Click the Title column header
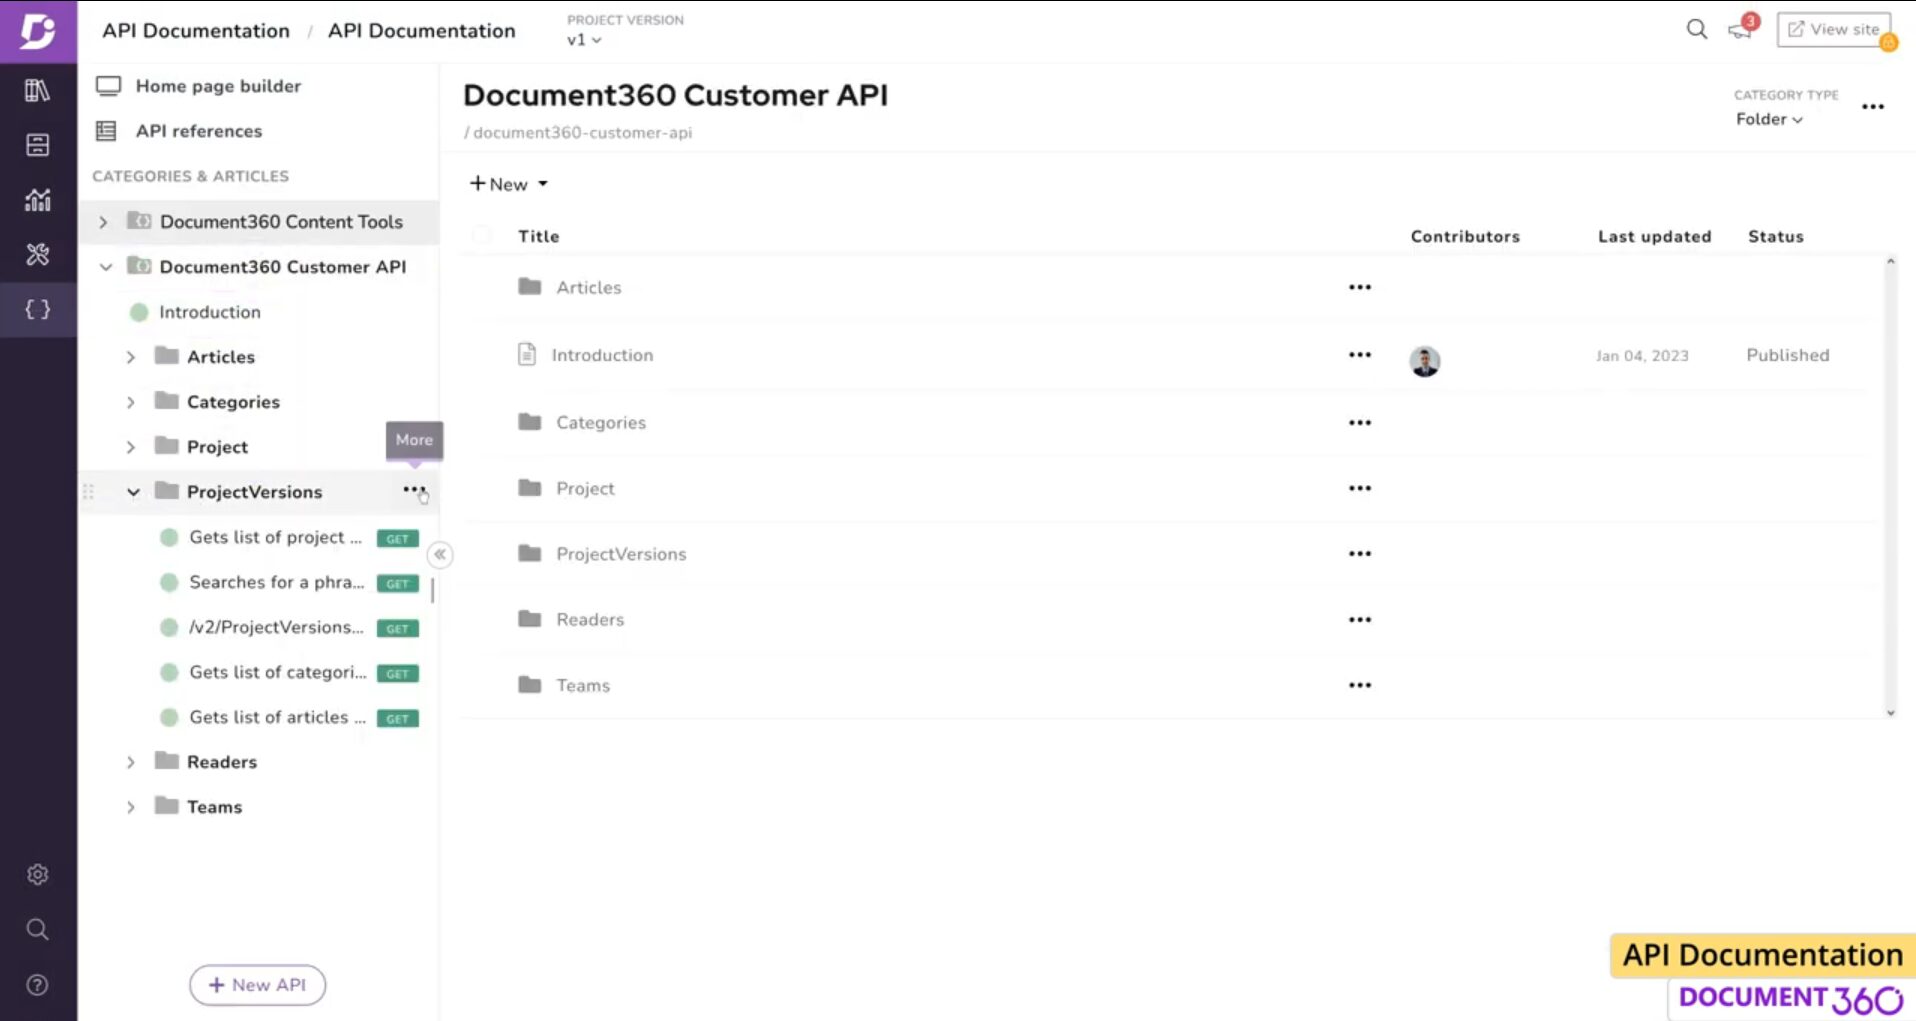 539,236
